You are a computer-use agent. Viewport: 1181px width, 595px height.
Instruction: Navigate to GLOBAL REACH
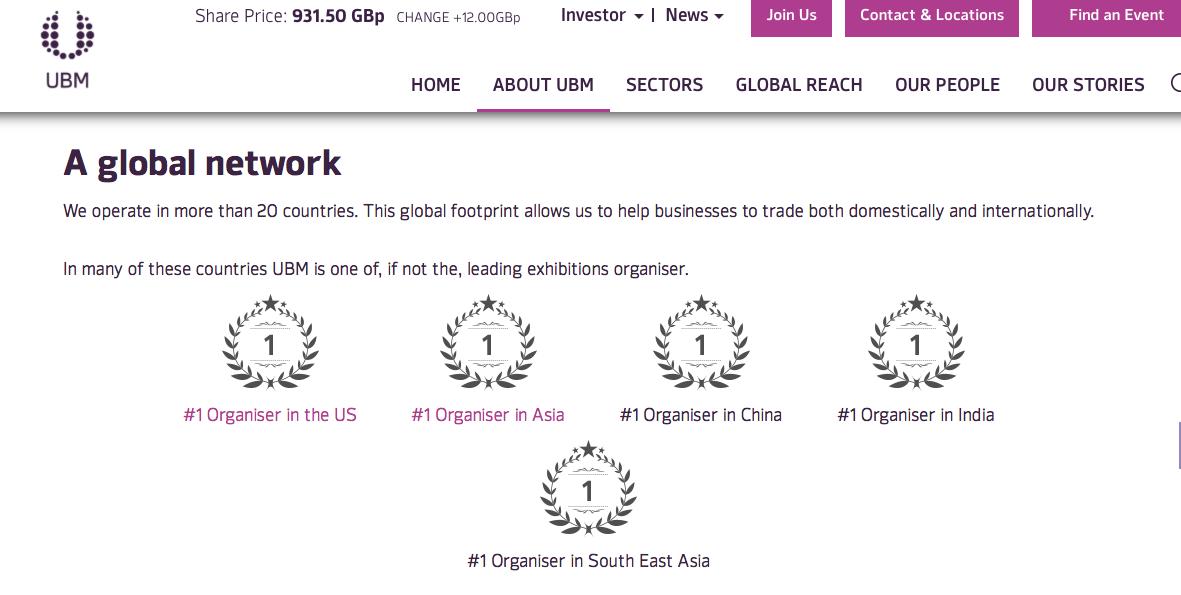[x=799, y=85]
